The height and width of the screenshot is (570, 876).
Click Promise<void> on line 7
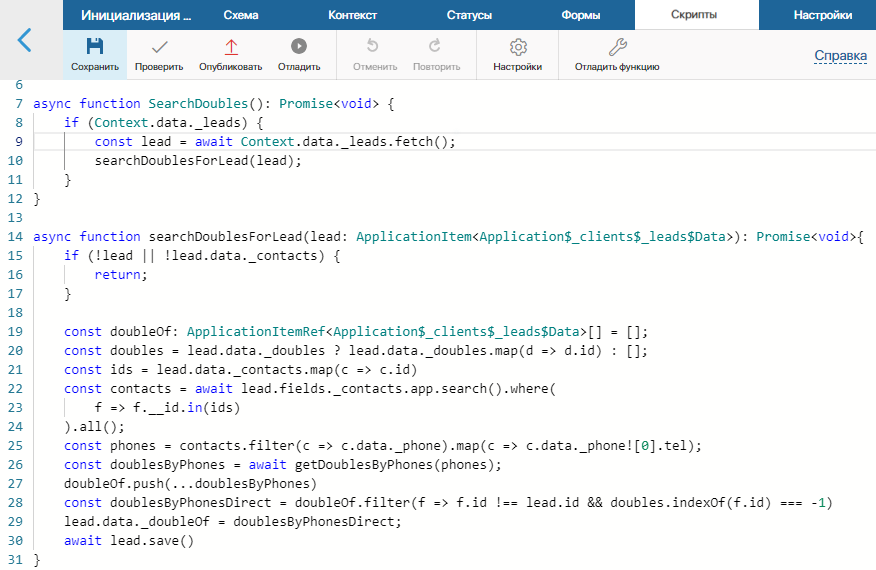coord(329,103)
